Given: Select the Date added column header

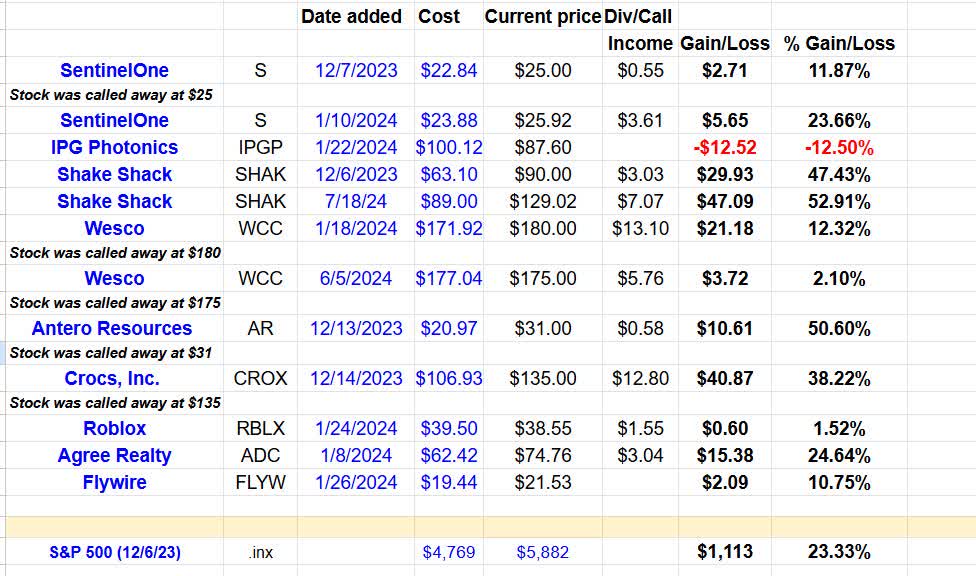Looking at the screenshot, I should pyautogui.click(x=351, y=16).
